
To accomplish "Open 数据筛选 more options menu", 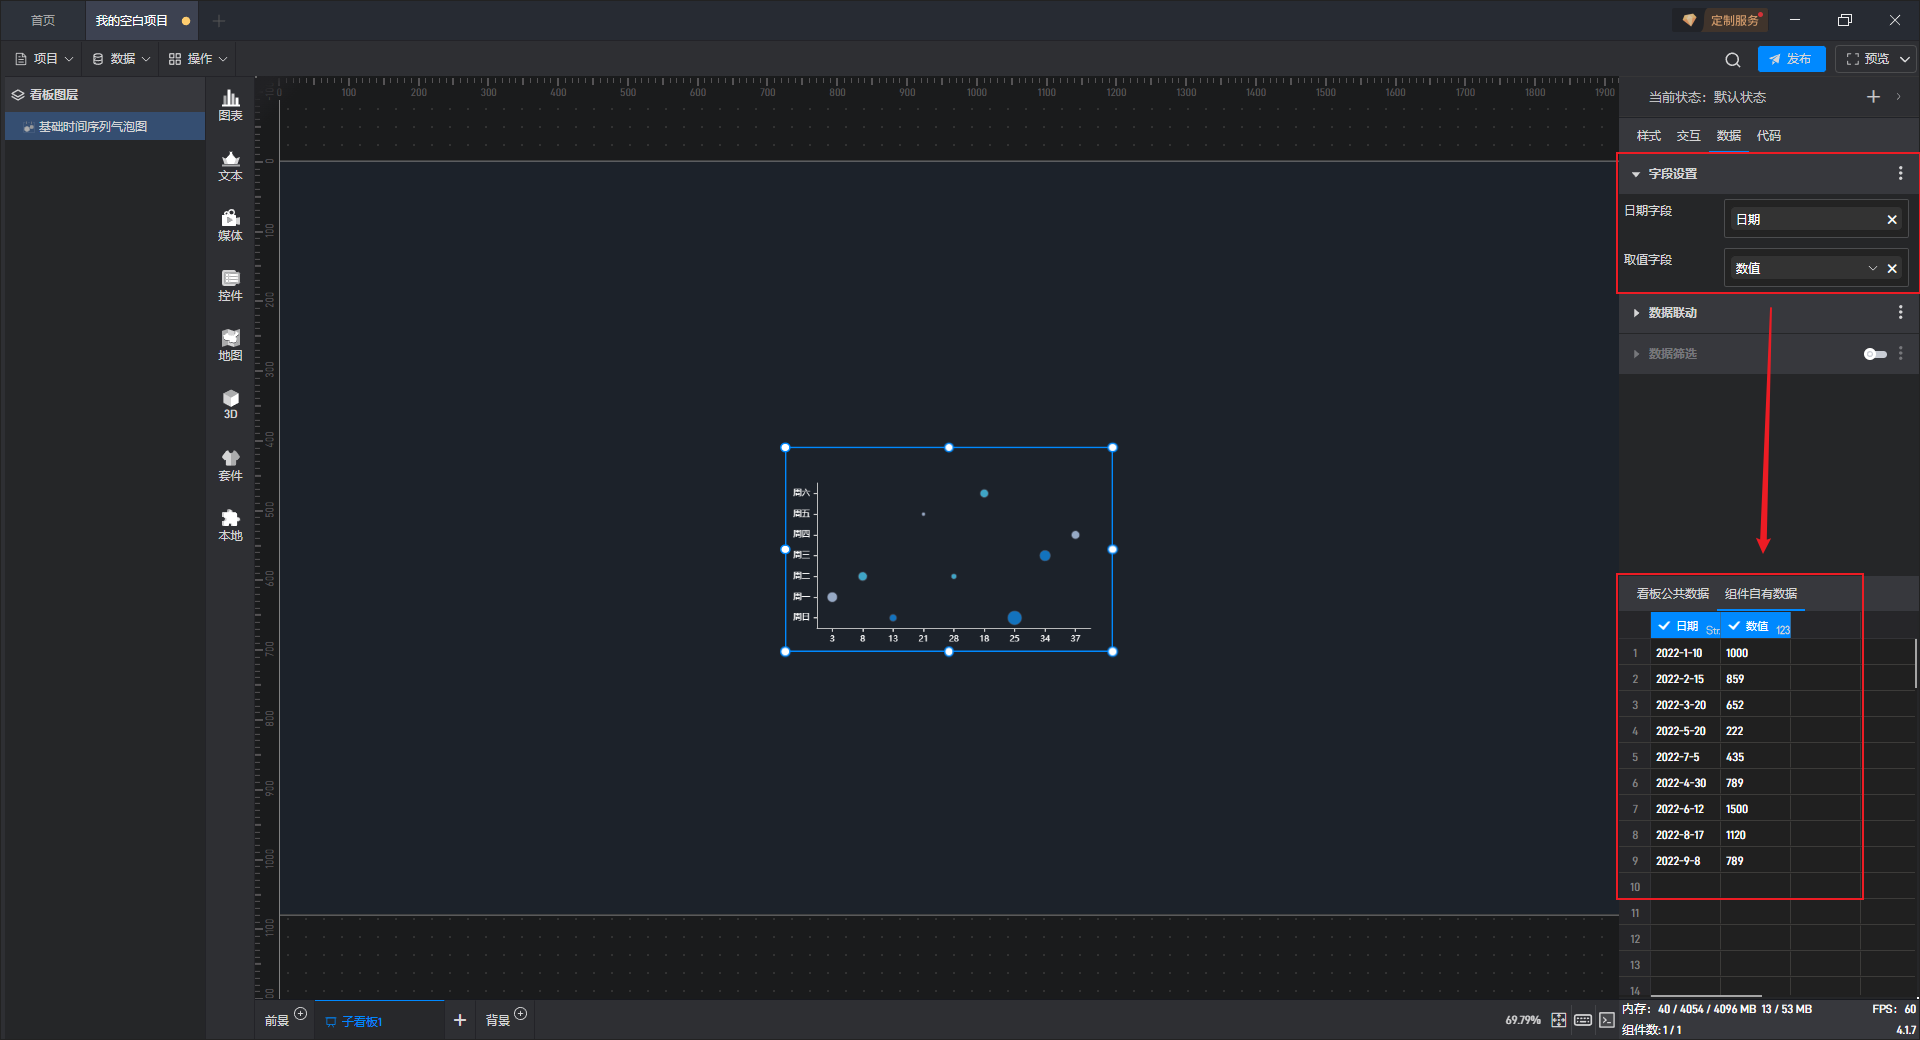I will pos(1900,354).
